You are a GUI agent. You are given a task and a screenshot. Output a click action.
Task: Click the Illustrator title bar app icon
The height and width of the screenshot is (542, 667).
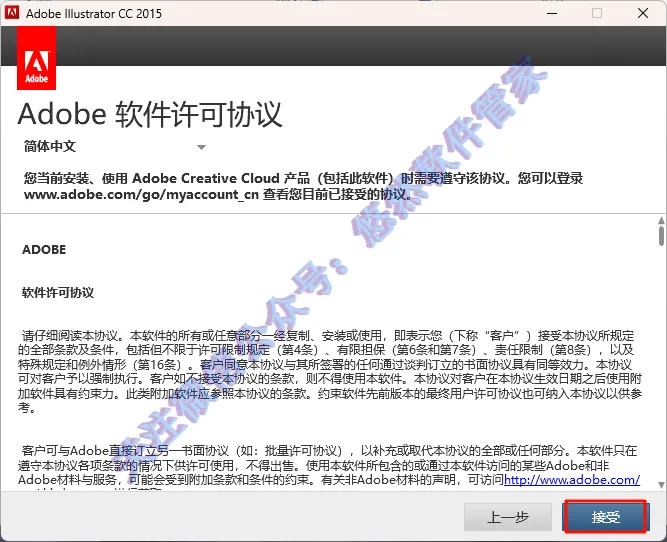(12, 13)
